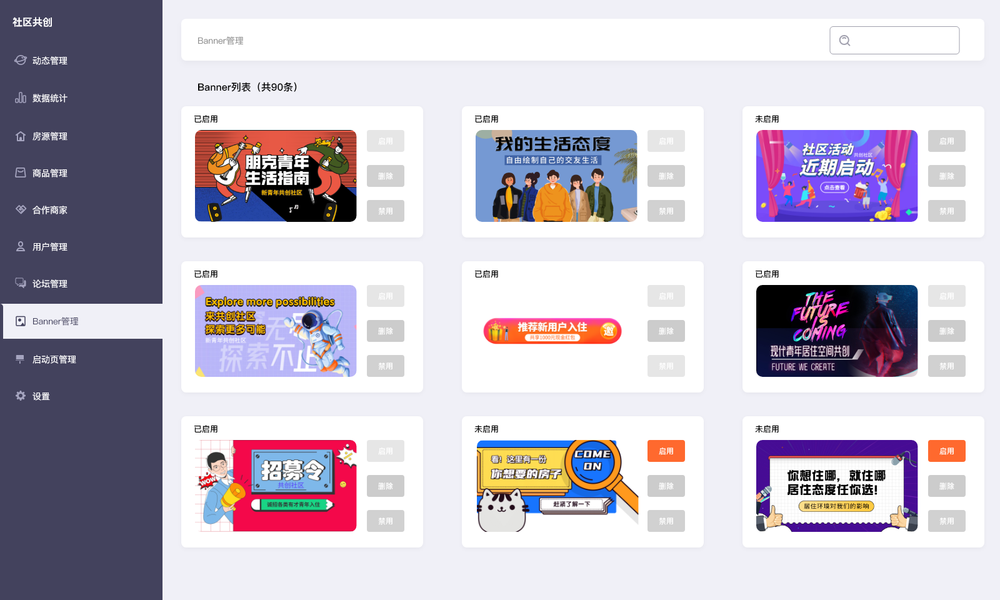This screenshot has width=1000, height=600.
Task: Disable the 朋克青年生活指南 banner with 禁用
Action: (x=385, y=211)
